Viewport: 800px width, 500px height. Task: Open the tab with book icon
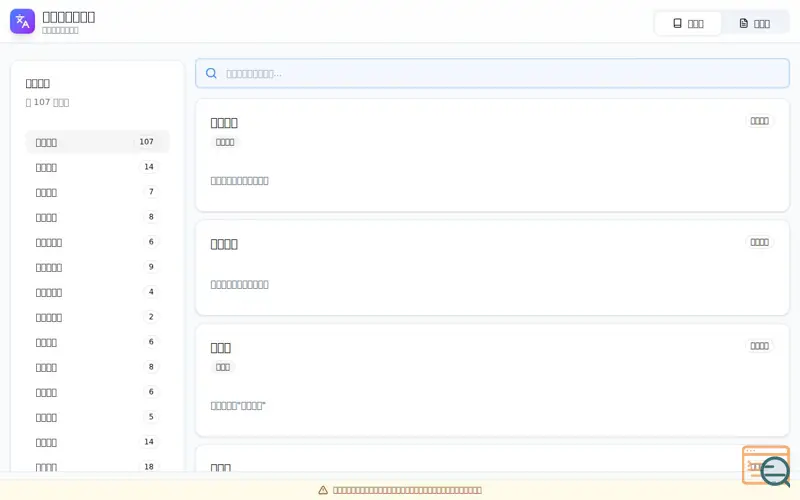click(688, 23)
